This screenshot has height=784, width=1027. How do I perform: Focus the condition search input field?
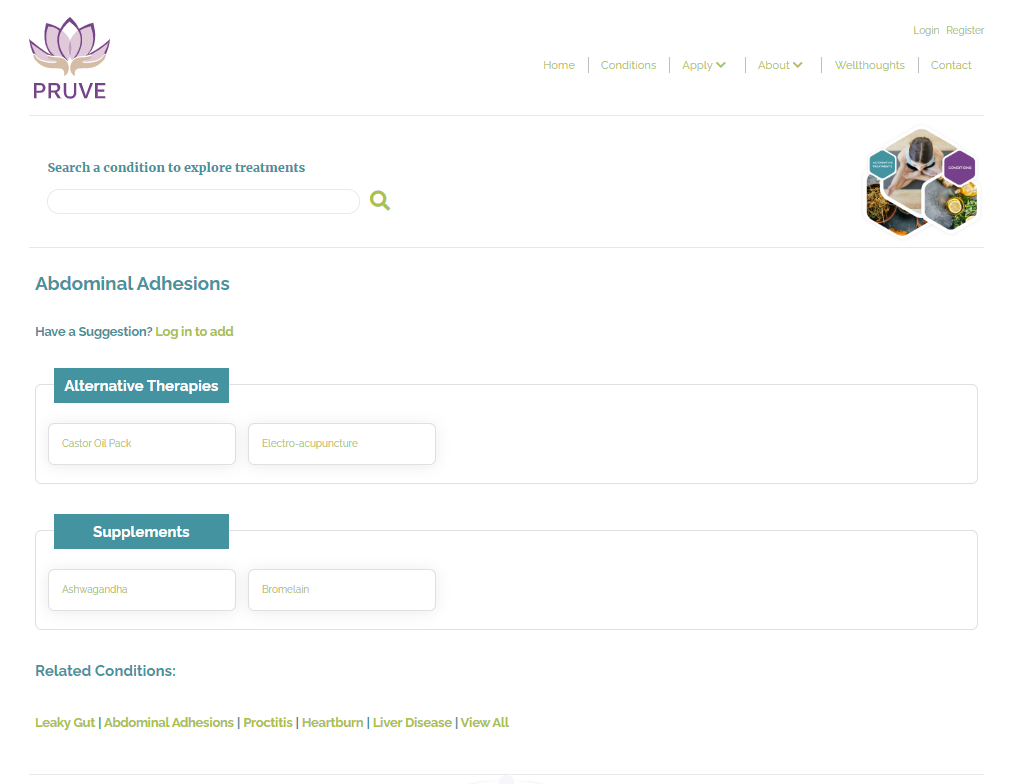click(203, 201)
